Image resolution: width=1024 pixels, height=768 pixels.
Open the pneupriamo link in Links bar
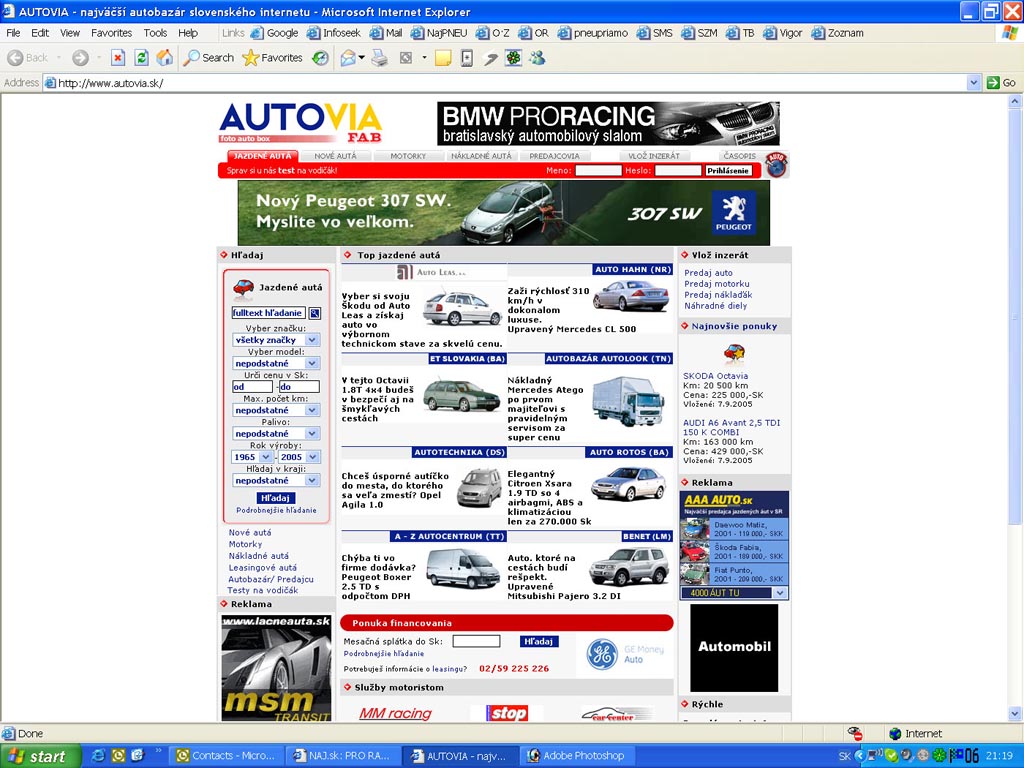(x=593, y=33)
